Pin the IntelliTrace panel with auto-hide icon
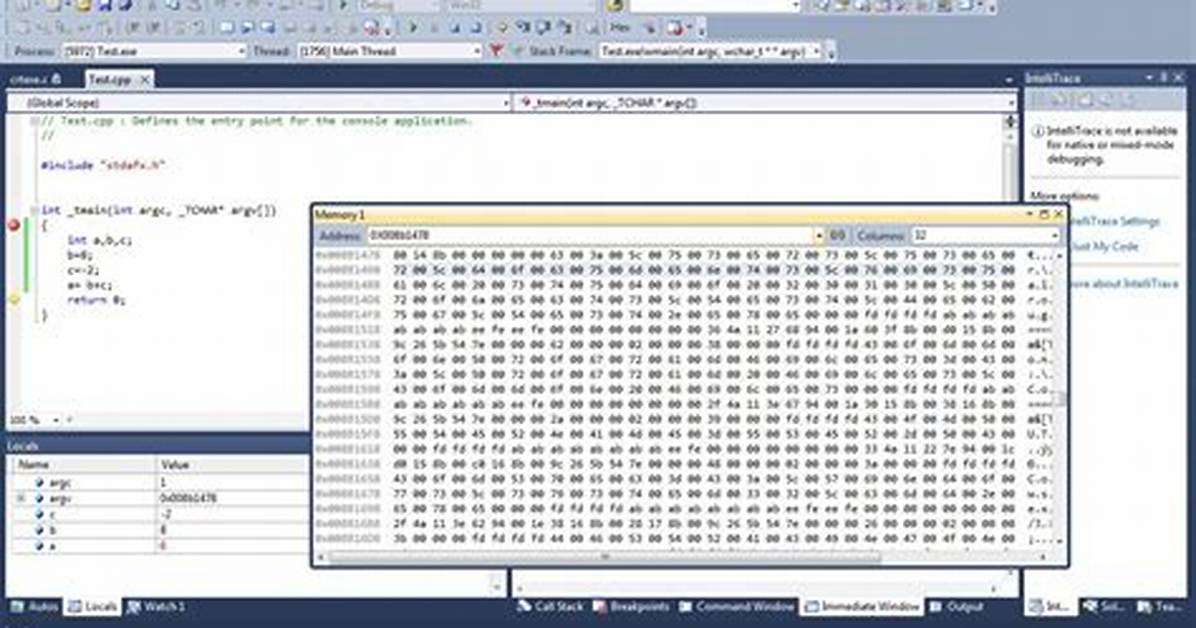 (1164, 77)
